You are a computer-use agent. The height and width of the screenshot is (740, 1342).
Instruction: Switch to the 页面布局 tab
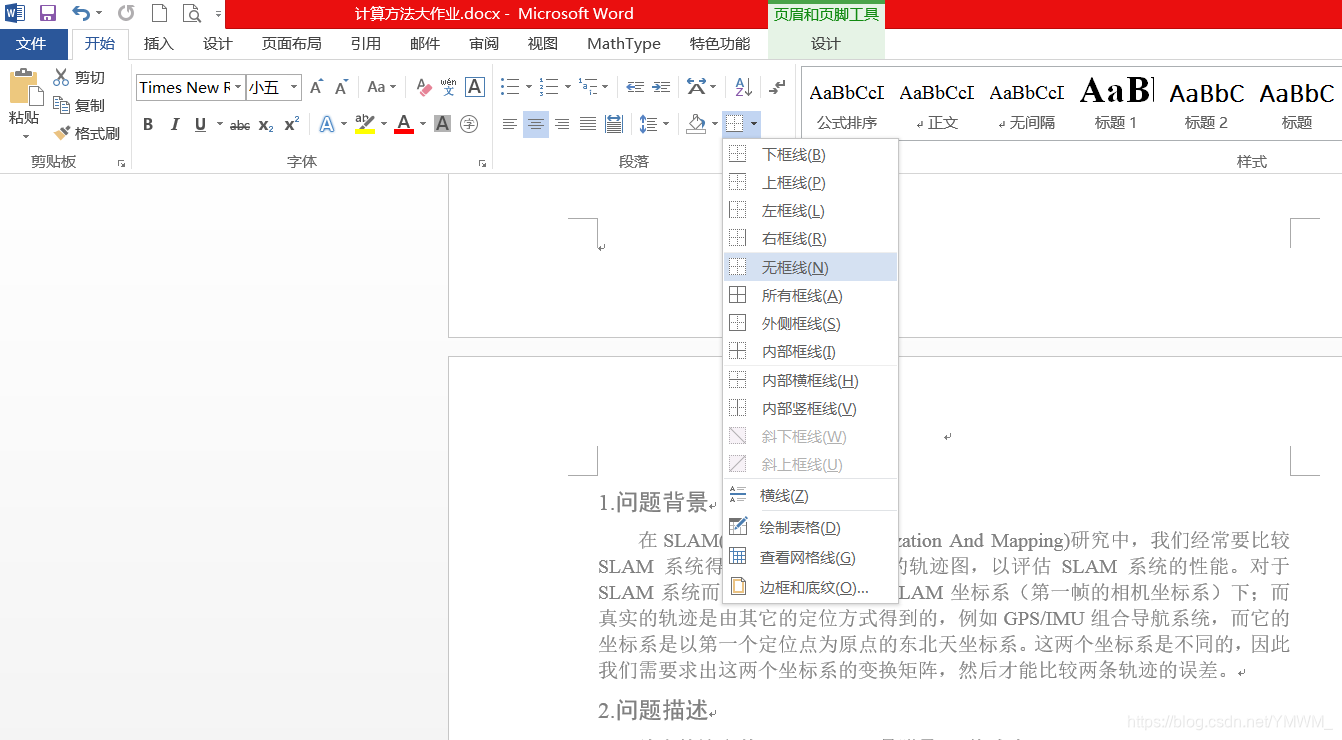292,44
